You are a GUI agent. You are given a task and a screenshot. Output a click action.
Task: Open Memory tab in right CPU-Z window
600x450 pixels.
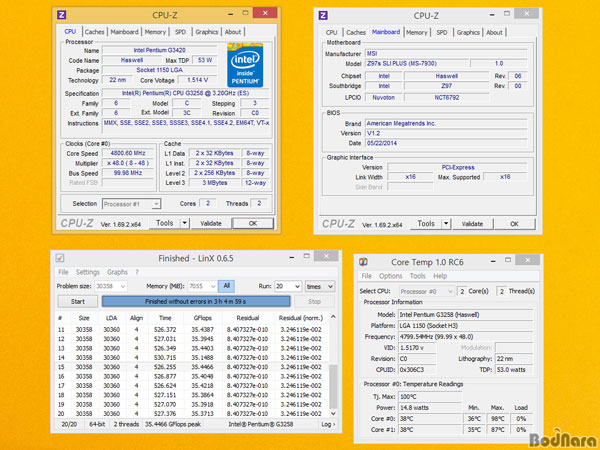416,33
